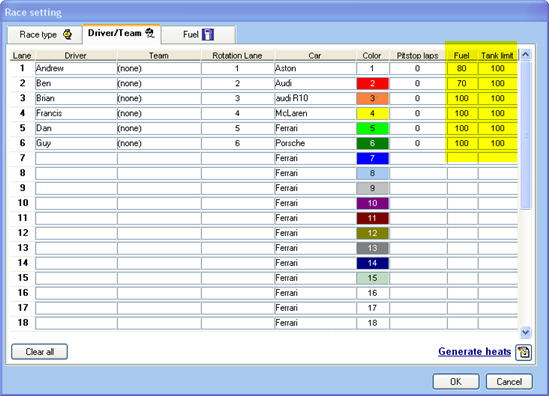Select the Driver cell Guy
This screenshot has height=396, width=549.
(76, 143)
